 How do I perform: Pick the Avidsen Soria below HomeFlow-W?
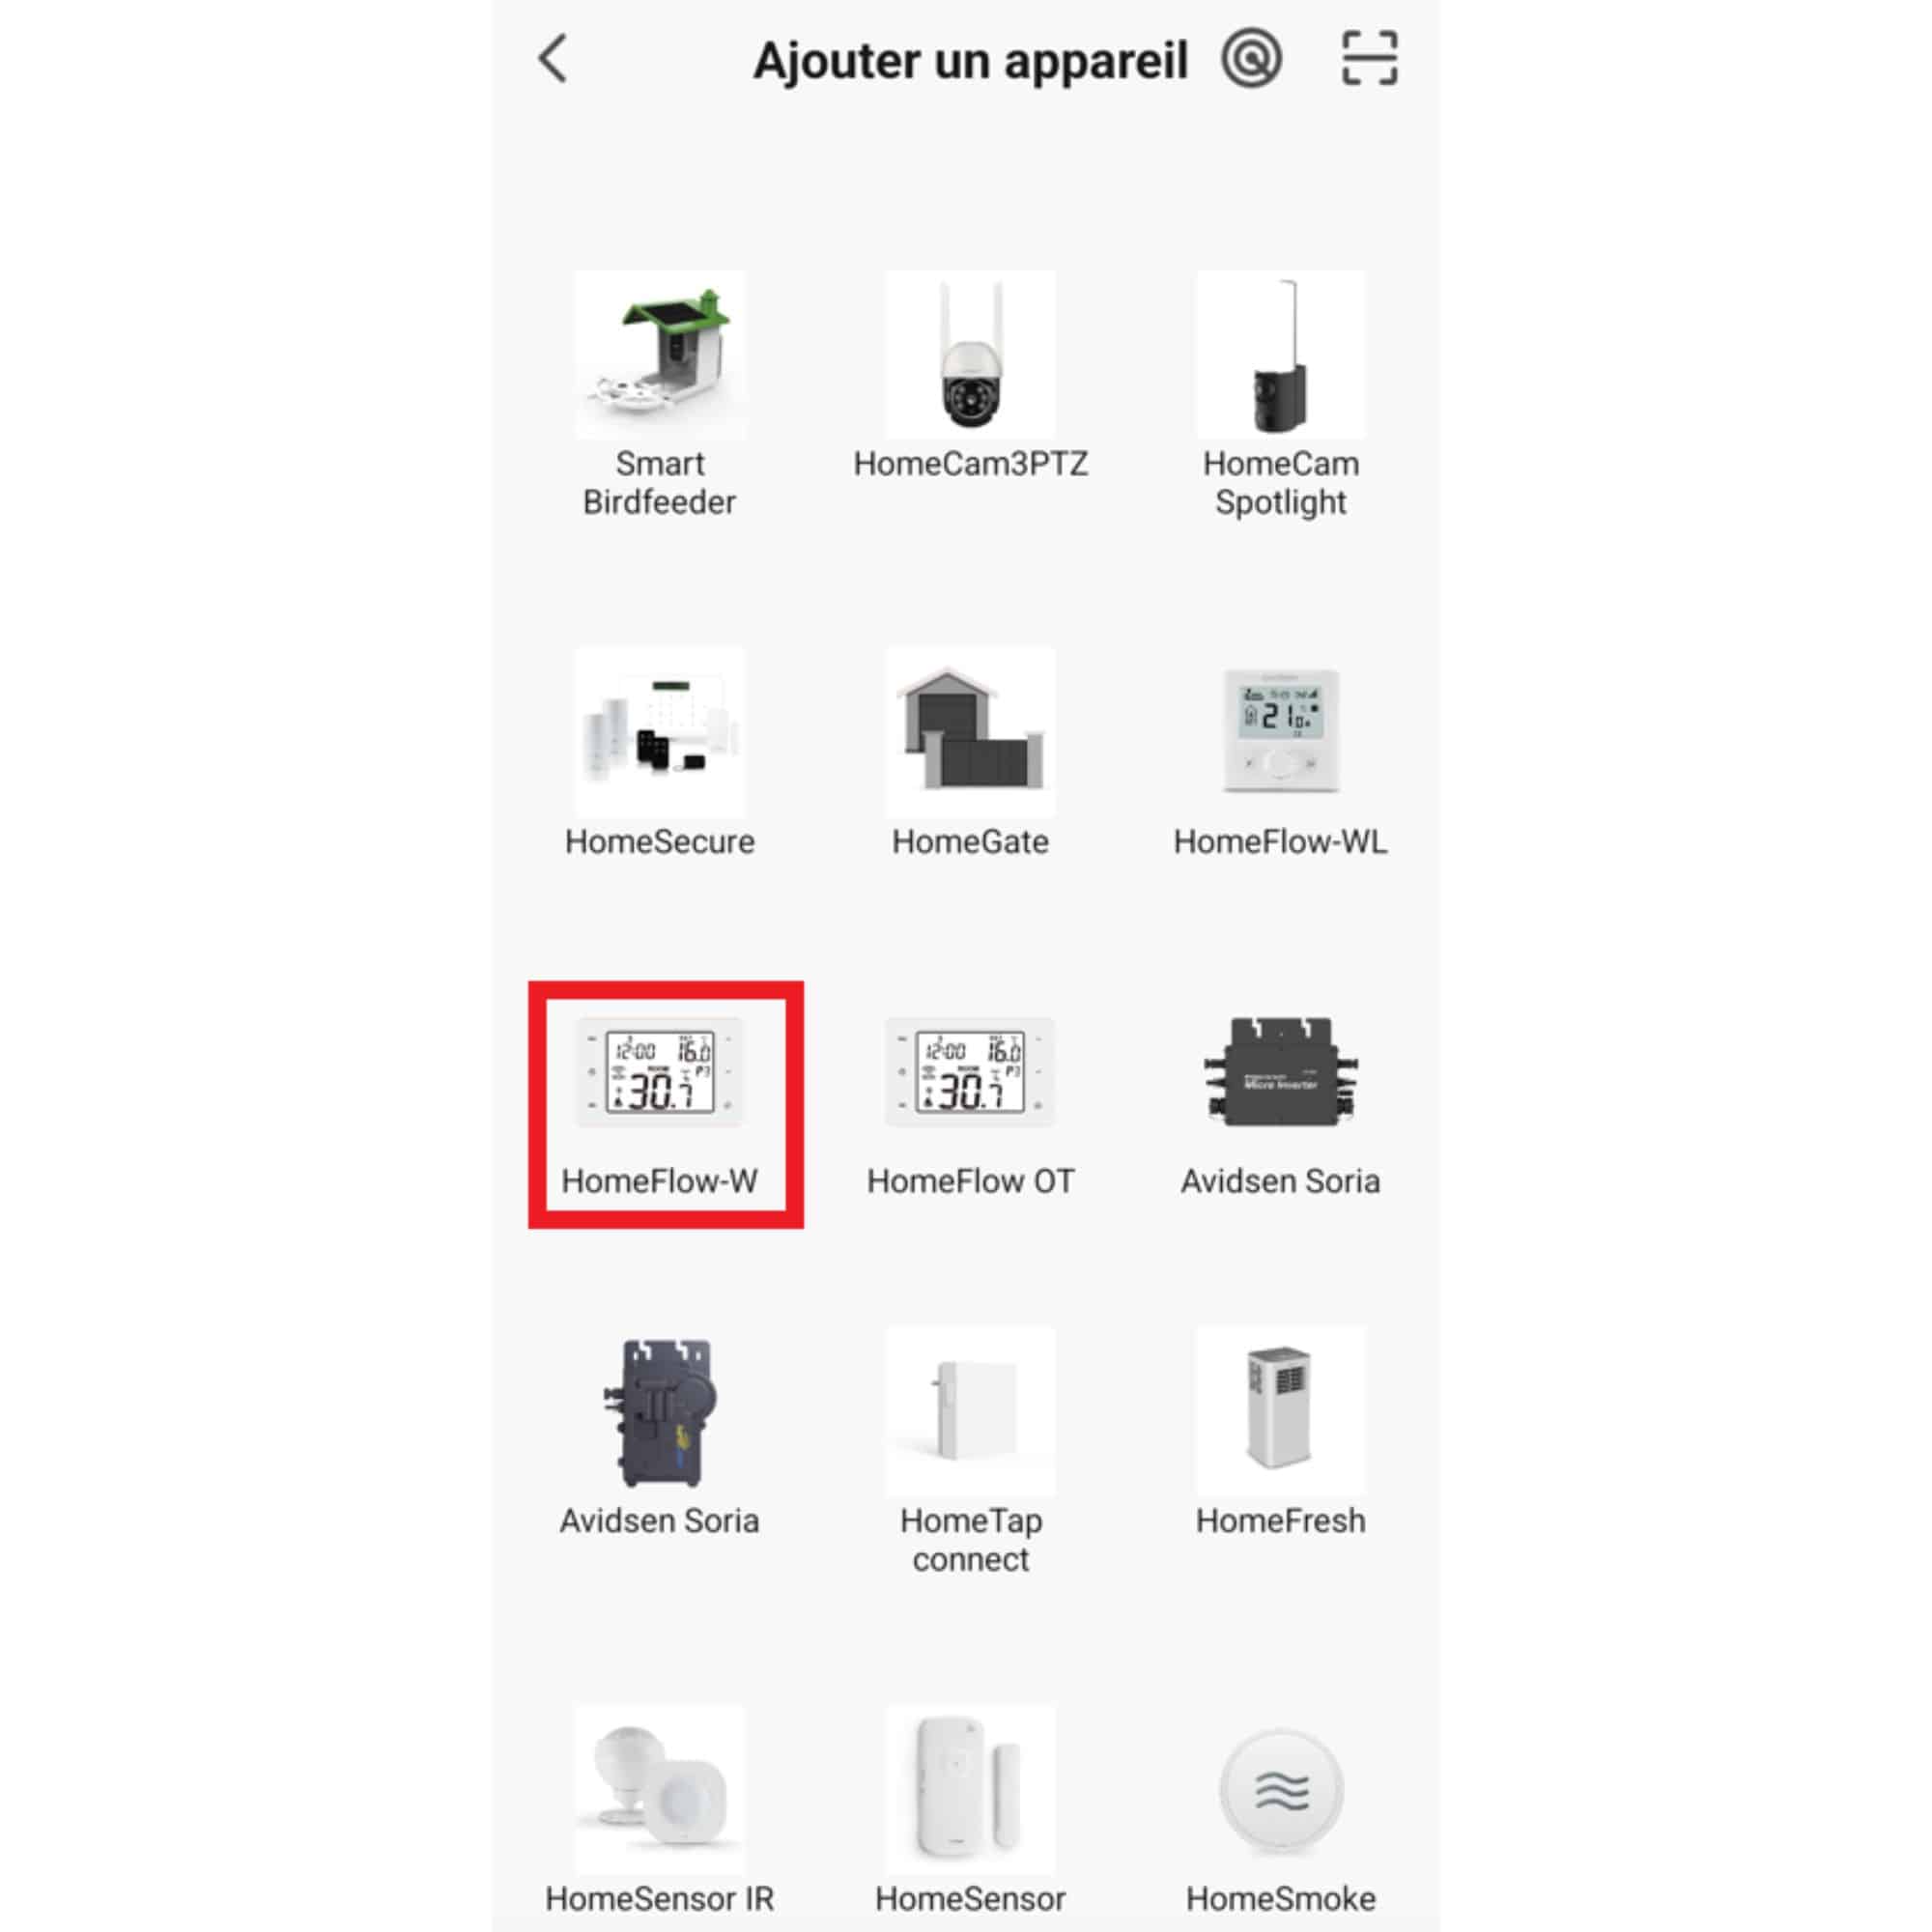[x=660, y=1432]
